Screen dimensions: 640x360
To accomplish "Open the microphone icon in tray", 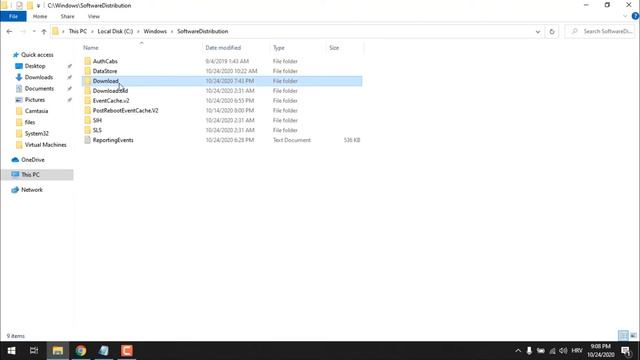I will pyautogui.click(x=529, y=351).
